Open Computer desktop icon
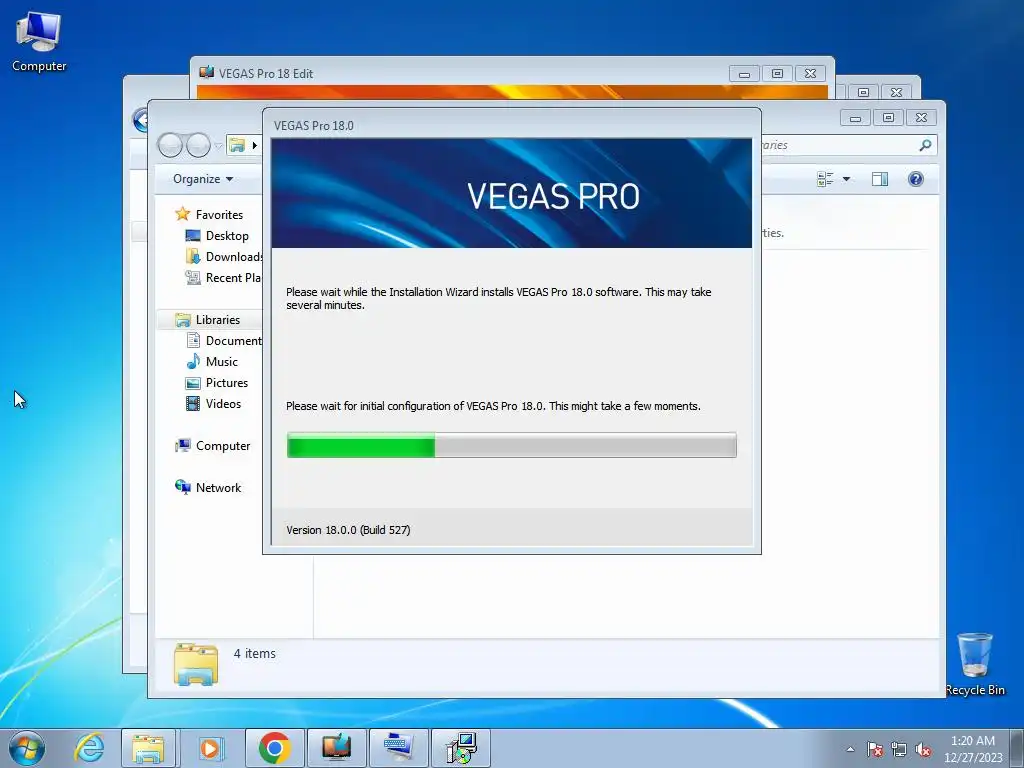 pyautogui.click(x=39, y=41)
